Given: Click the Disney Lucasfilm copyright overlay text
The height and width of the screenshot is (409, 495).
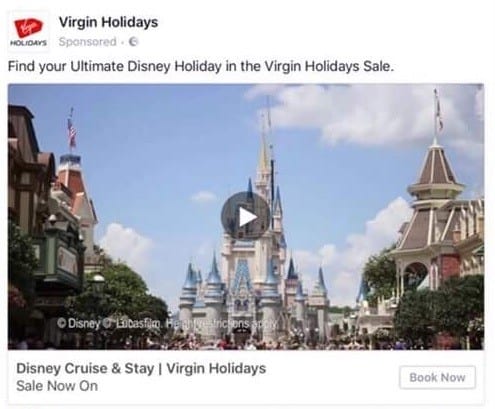Looking at the screenshot, I should coord(167,323).
